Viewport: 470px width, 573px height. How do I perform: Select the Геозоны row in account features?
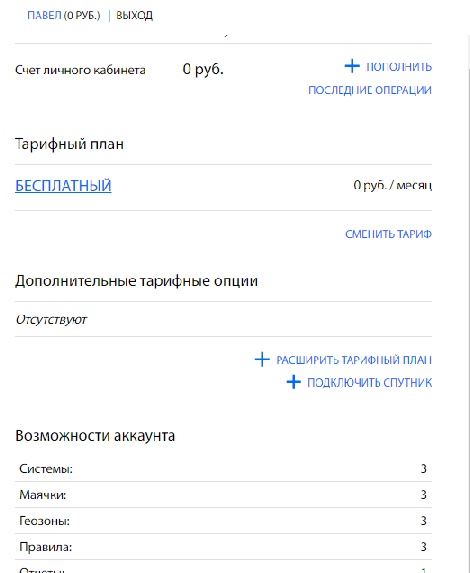[x=223, y=520]
